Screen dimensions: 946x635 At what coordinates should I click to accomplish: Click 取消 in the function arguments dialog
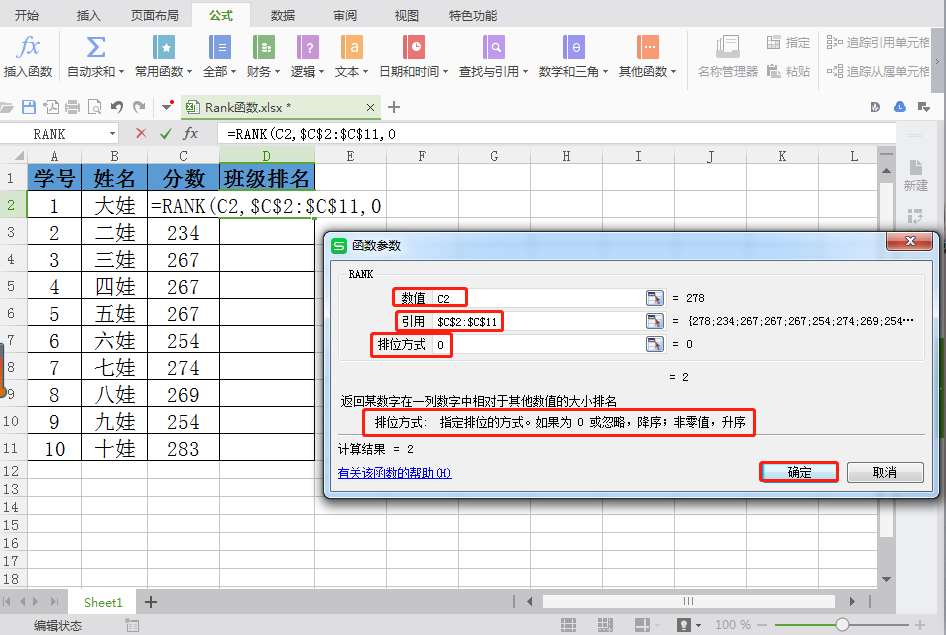(885, 472)
